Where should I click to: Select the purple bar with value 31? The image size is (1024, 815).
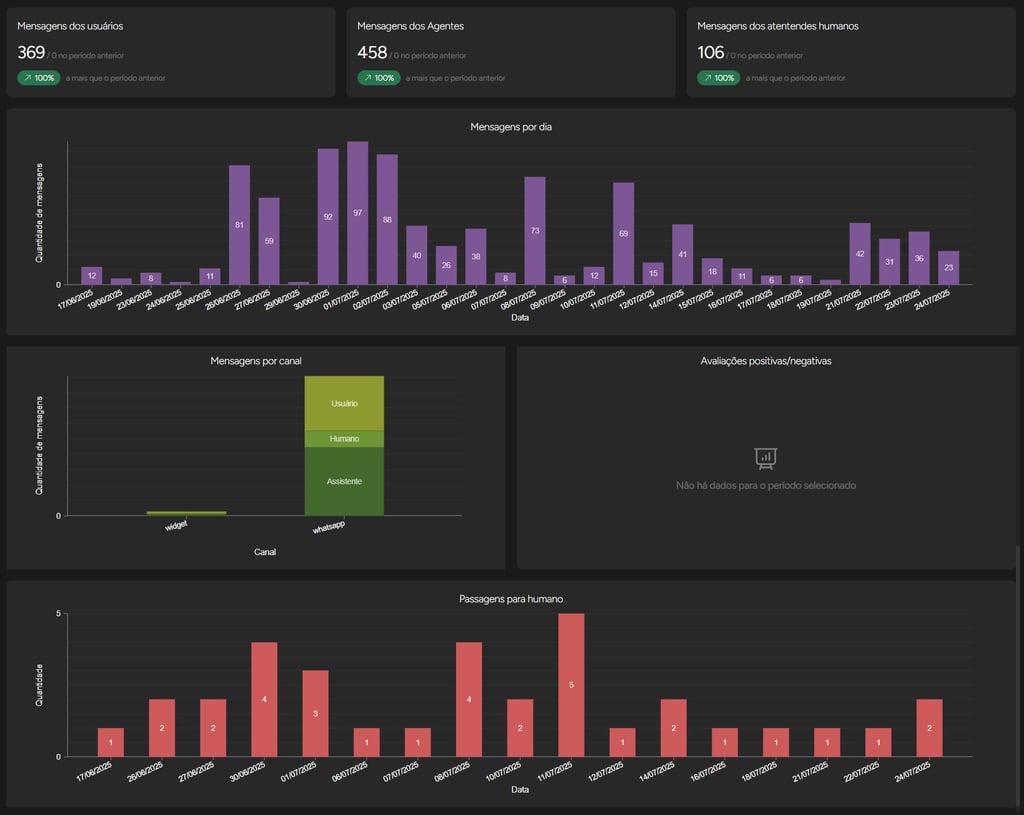[x=889, y=261]
